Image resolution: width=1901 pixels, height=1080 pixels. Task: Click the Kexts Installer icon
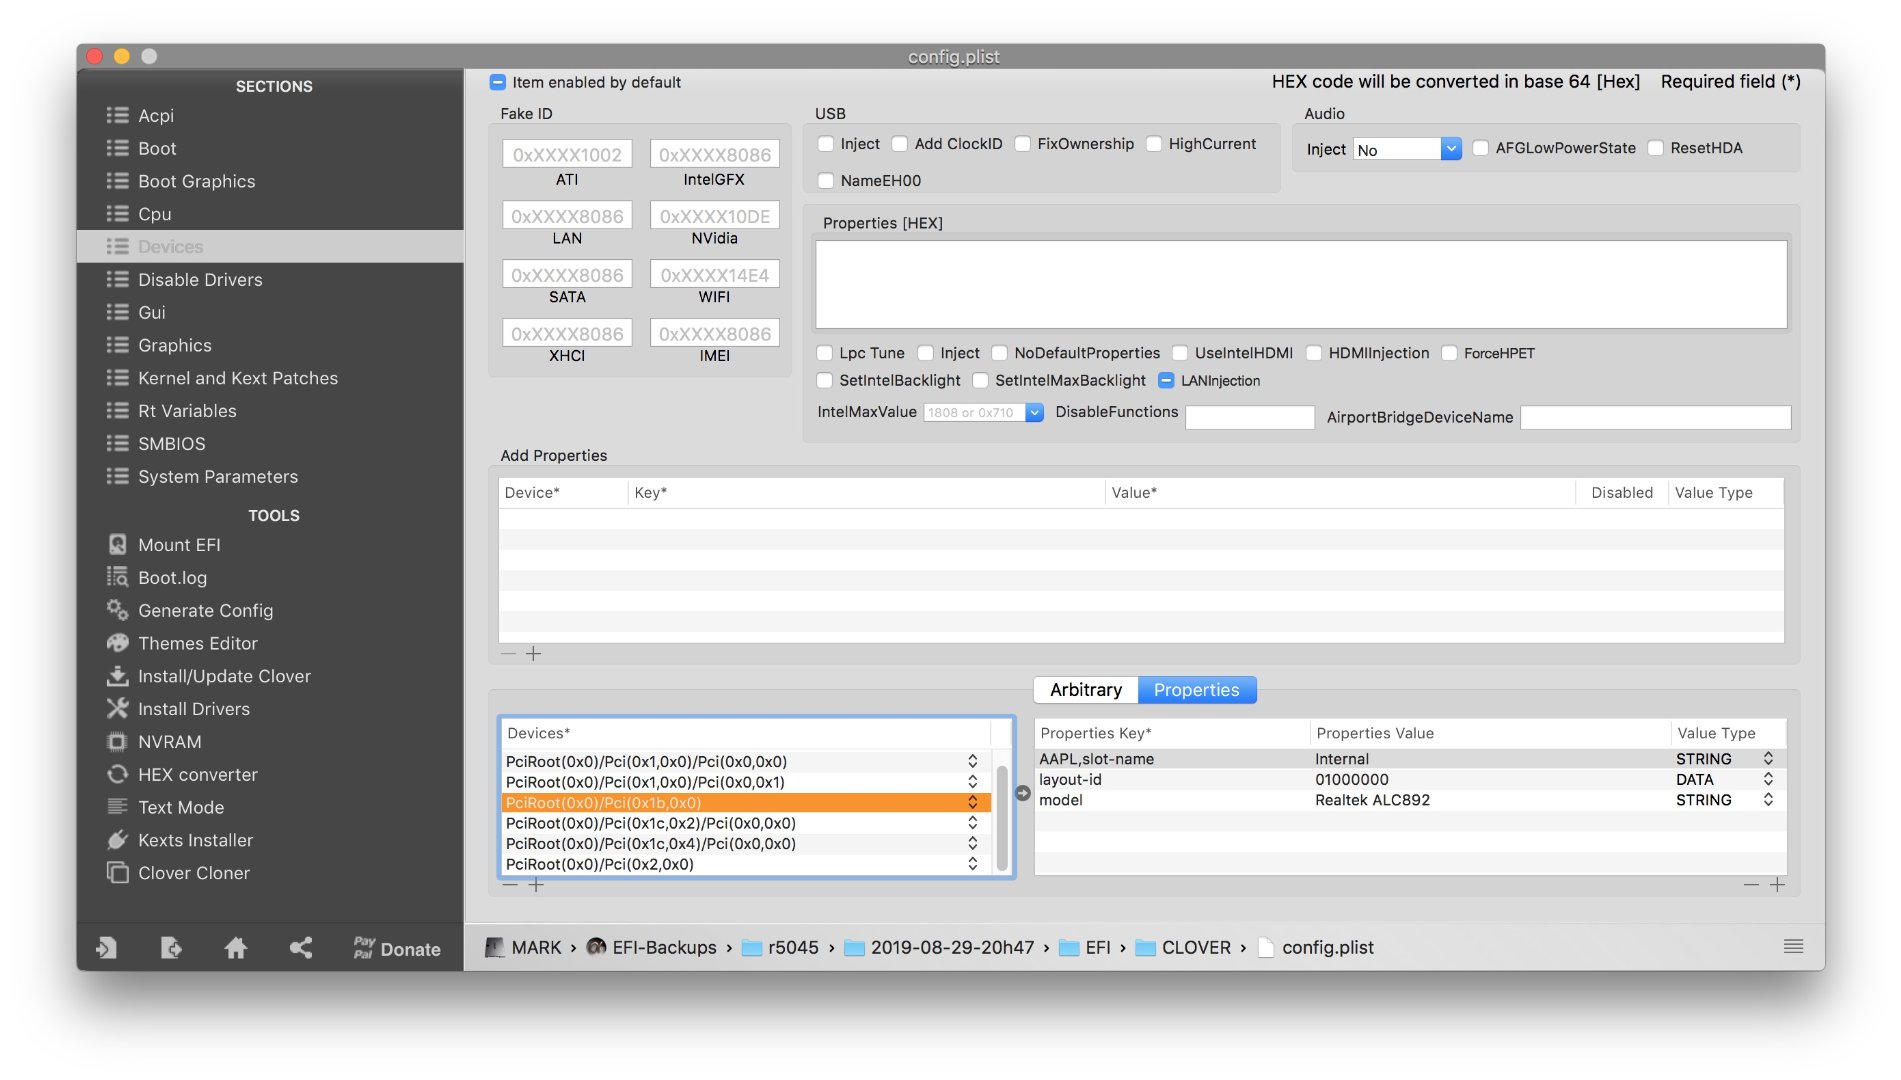point(117,840)
